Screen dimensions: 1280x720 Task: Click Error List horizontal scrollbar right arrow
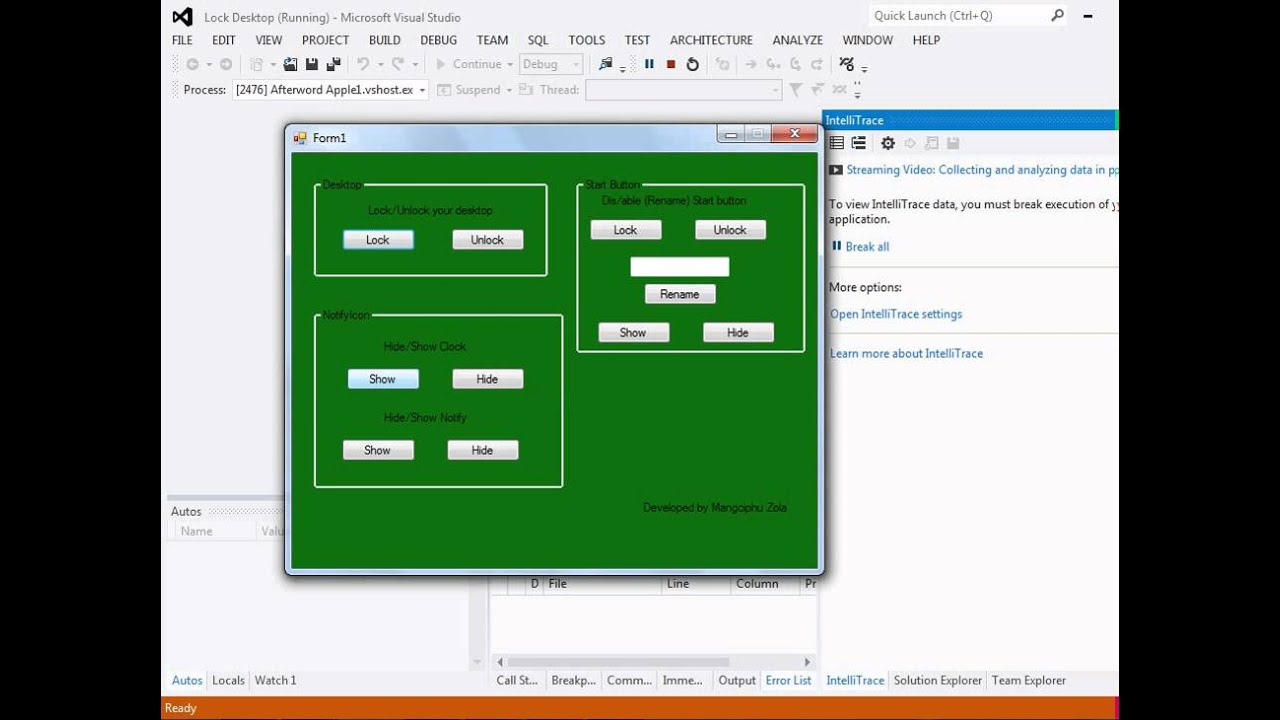click(x=808, y=662)
